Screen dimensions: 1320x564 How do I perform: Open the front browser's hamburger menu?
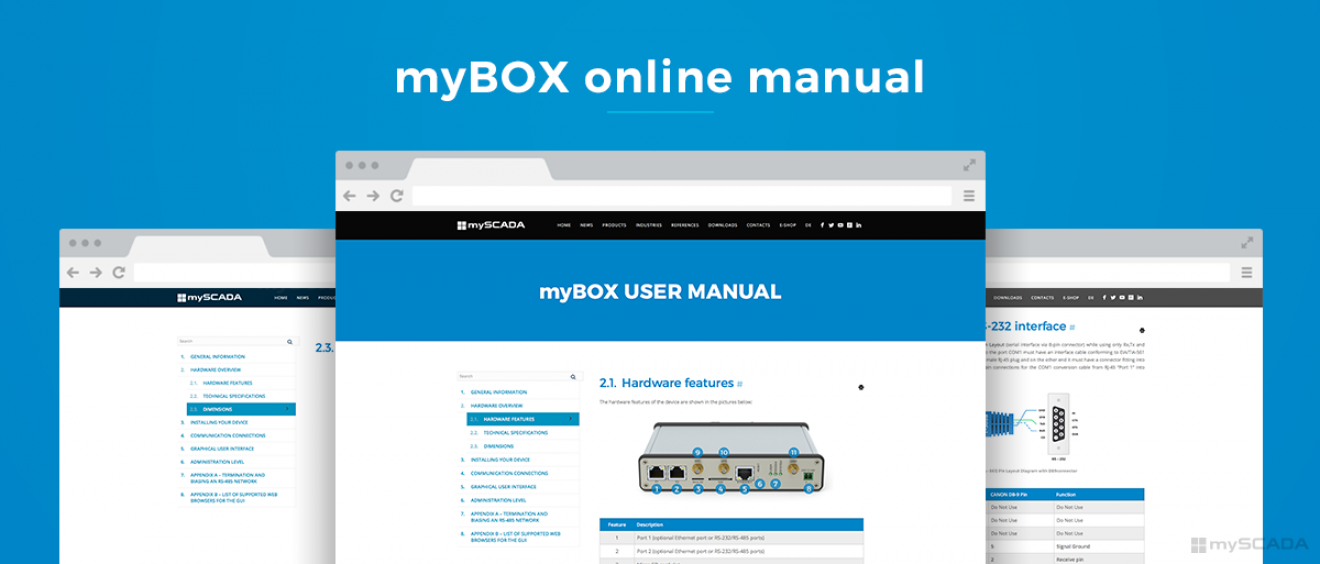point(968,195)
